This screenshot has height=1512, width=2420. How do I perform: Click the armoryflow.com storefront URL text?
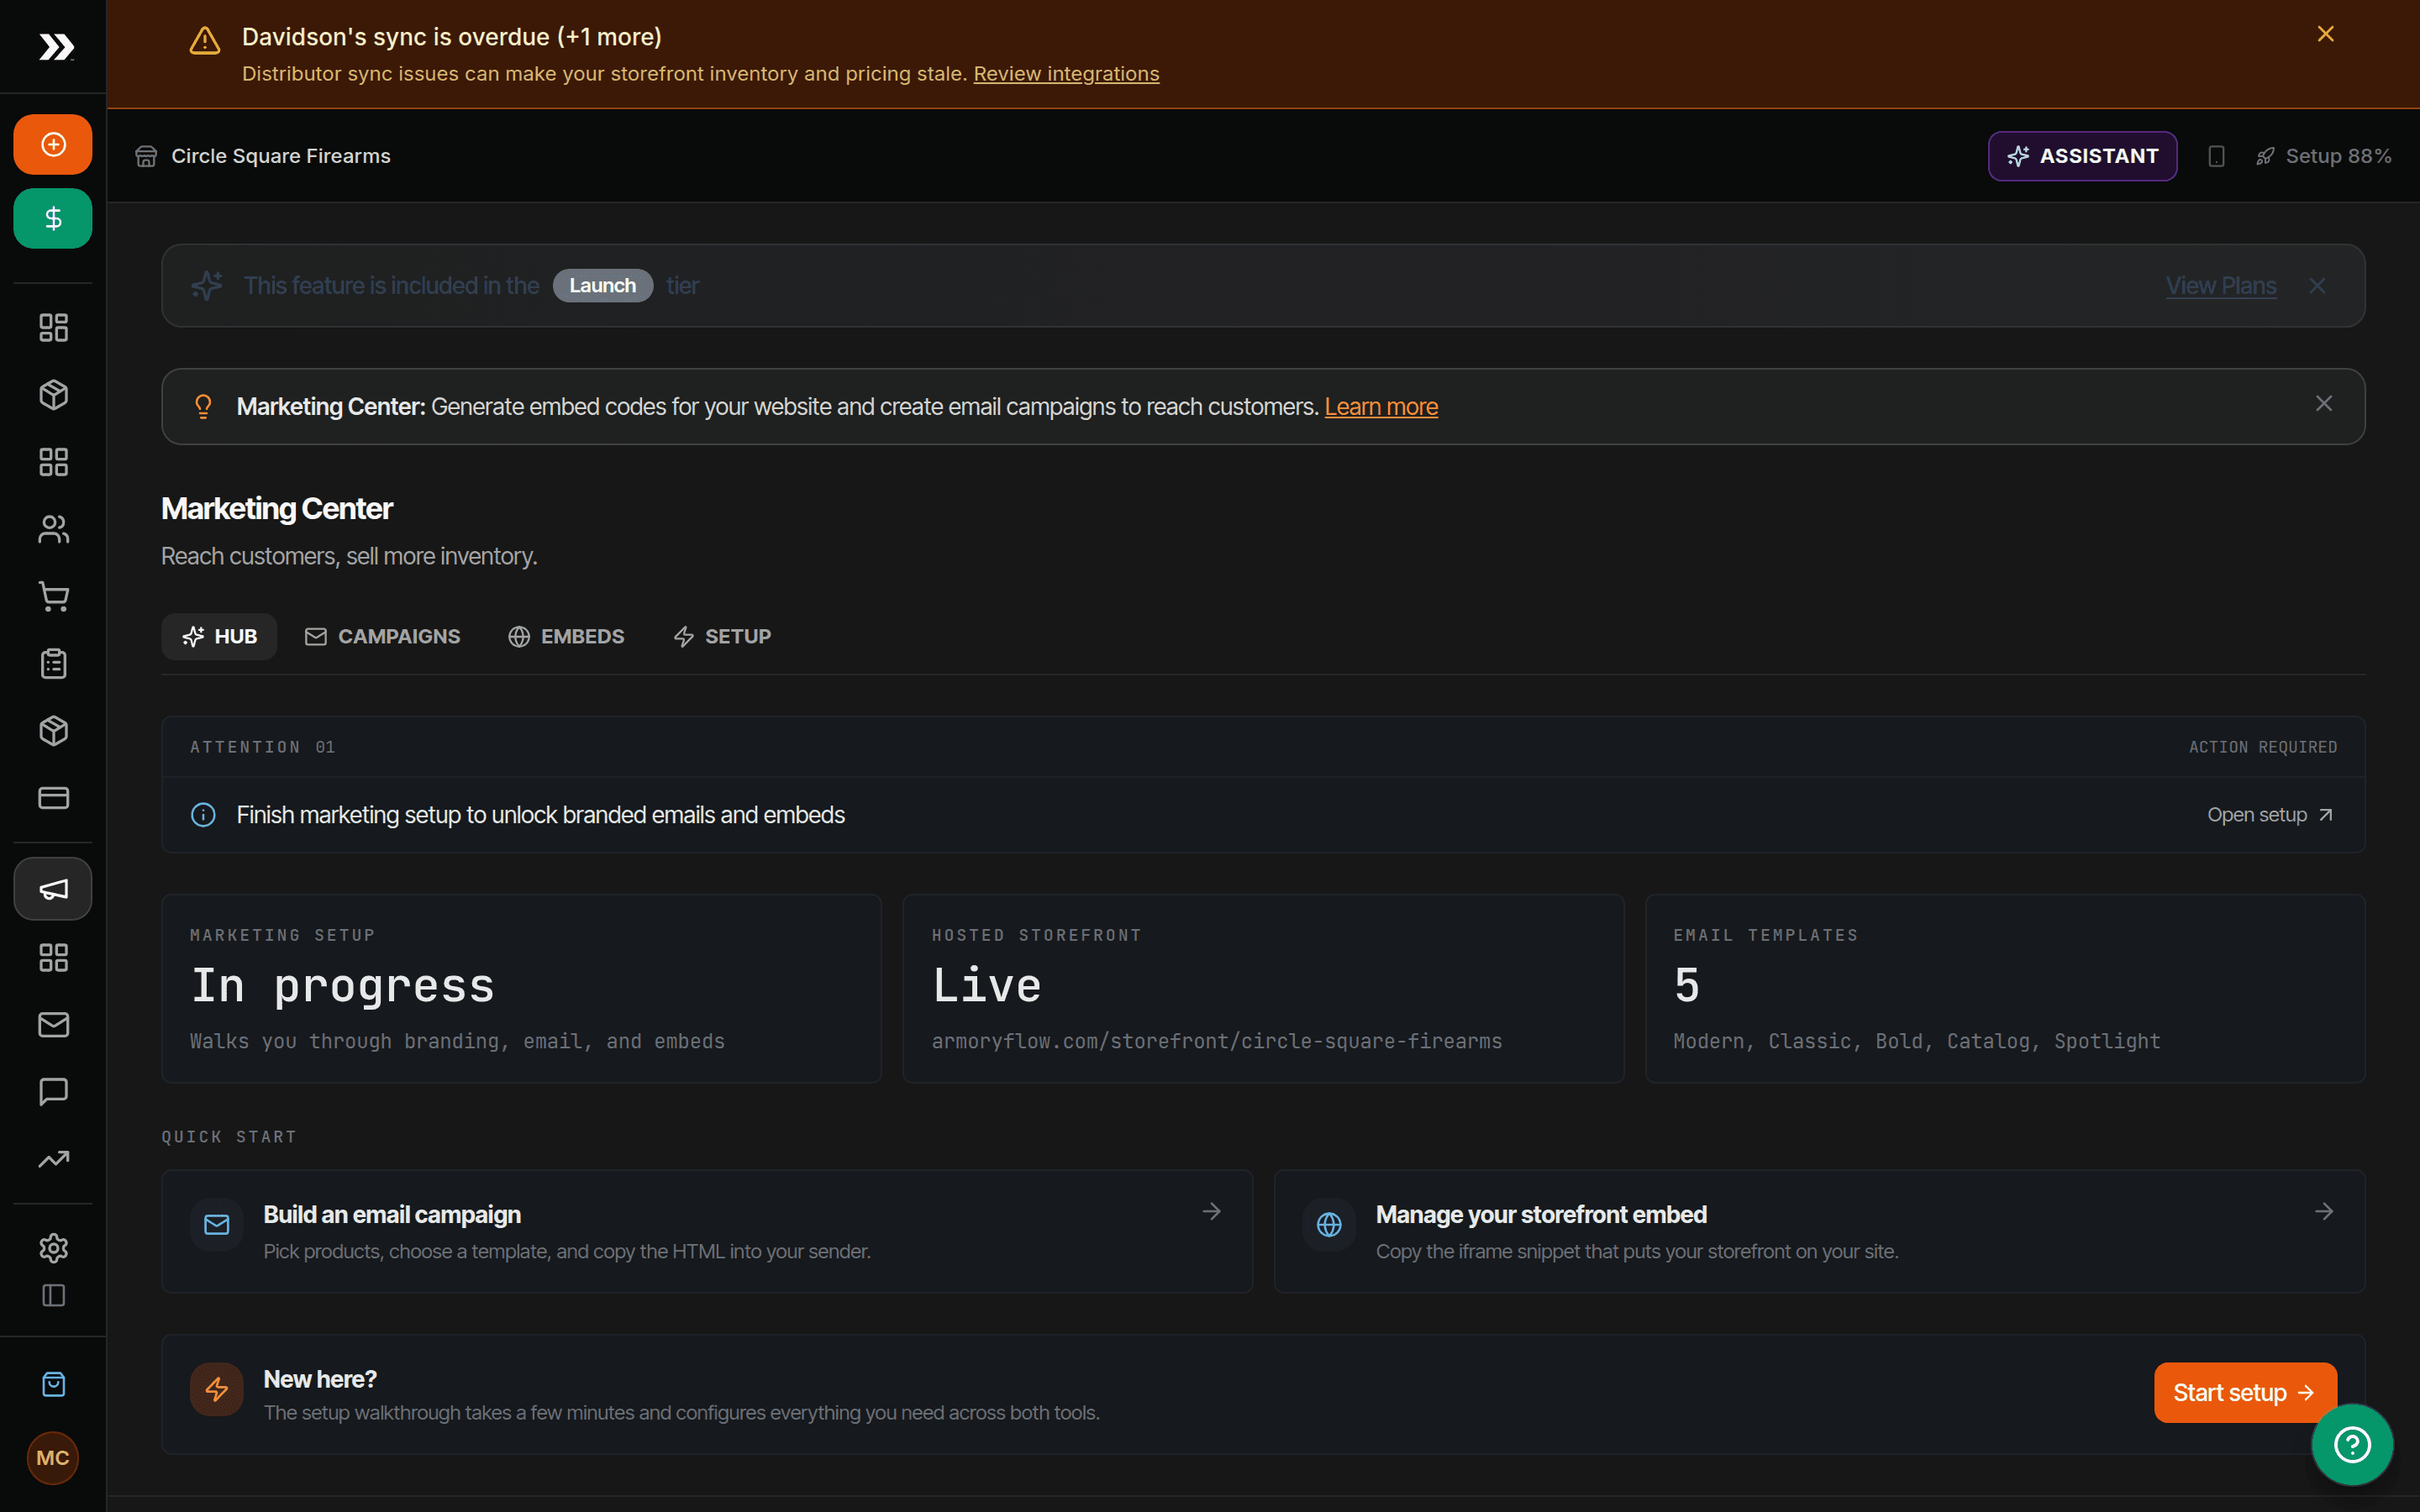tap(1216, 1041)
